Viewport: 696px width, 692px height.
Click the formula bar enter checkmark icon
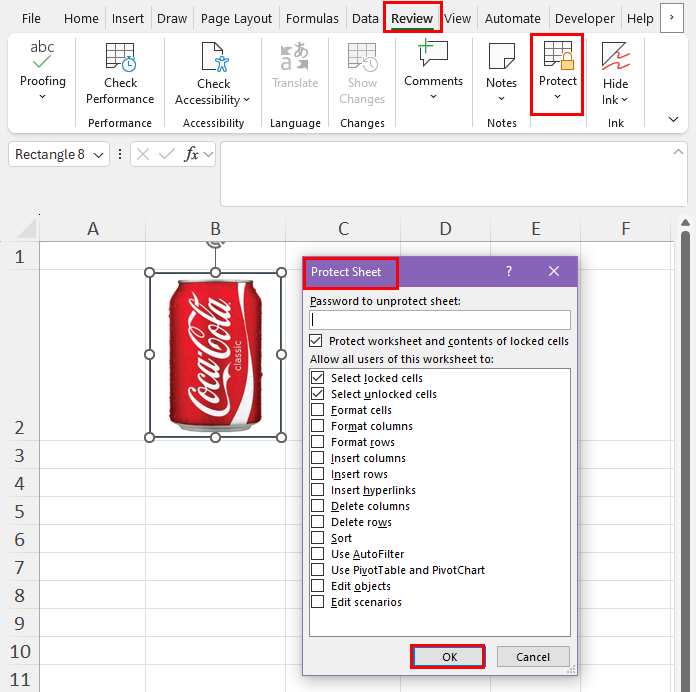(x=166, y=154)
